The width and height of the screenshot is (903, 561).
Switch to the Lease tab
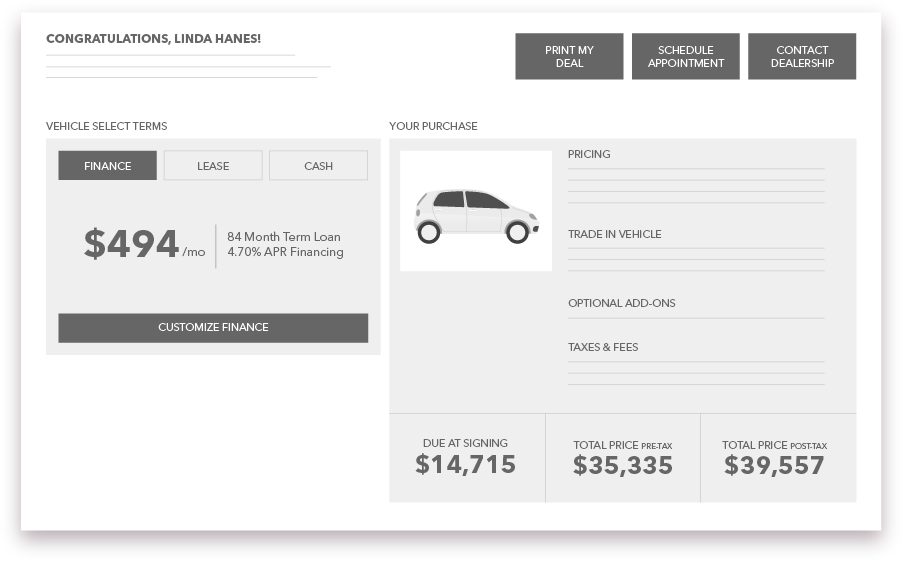213,166
